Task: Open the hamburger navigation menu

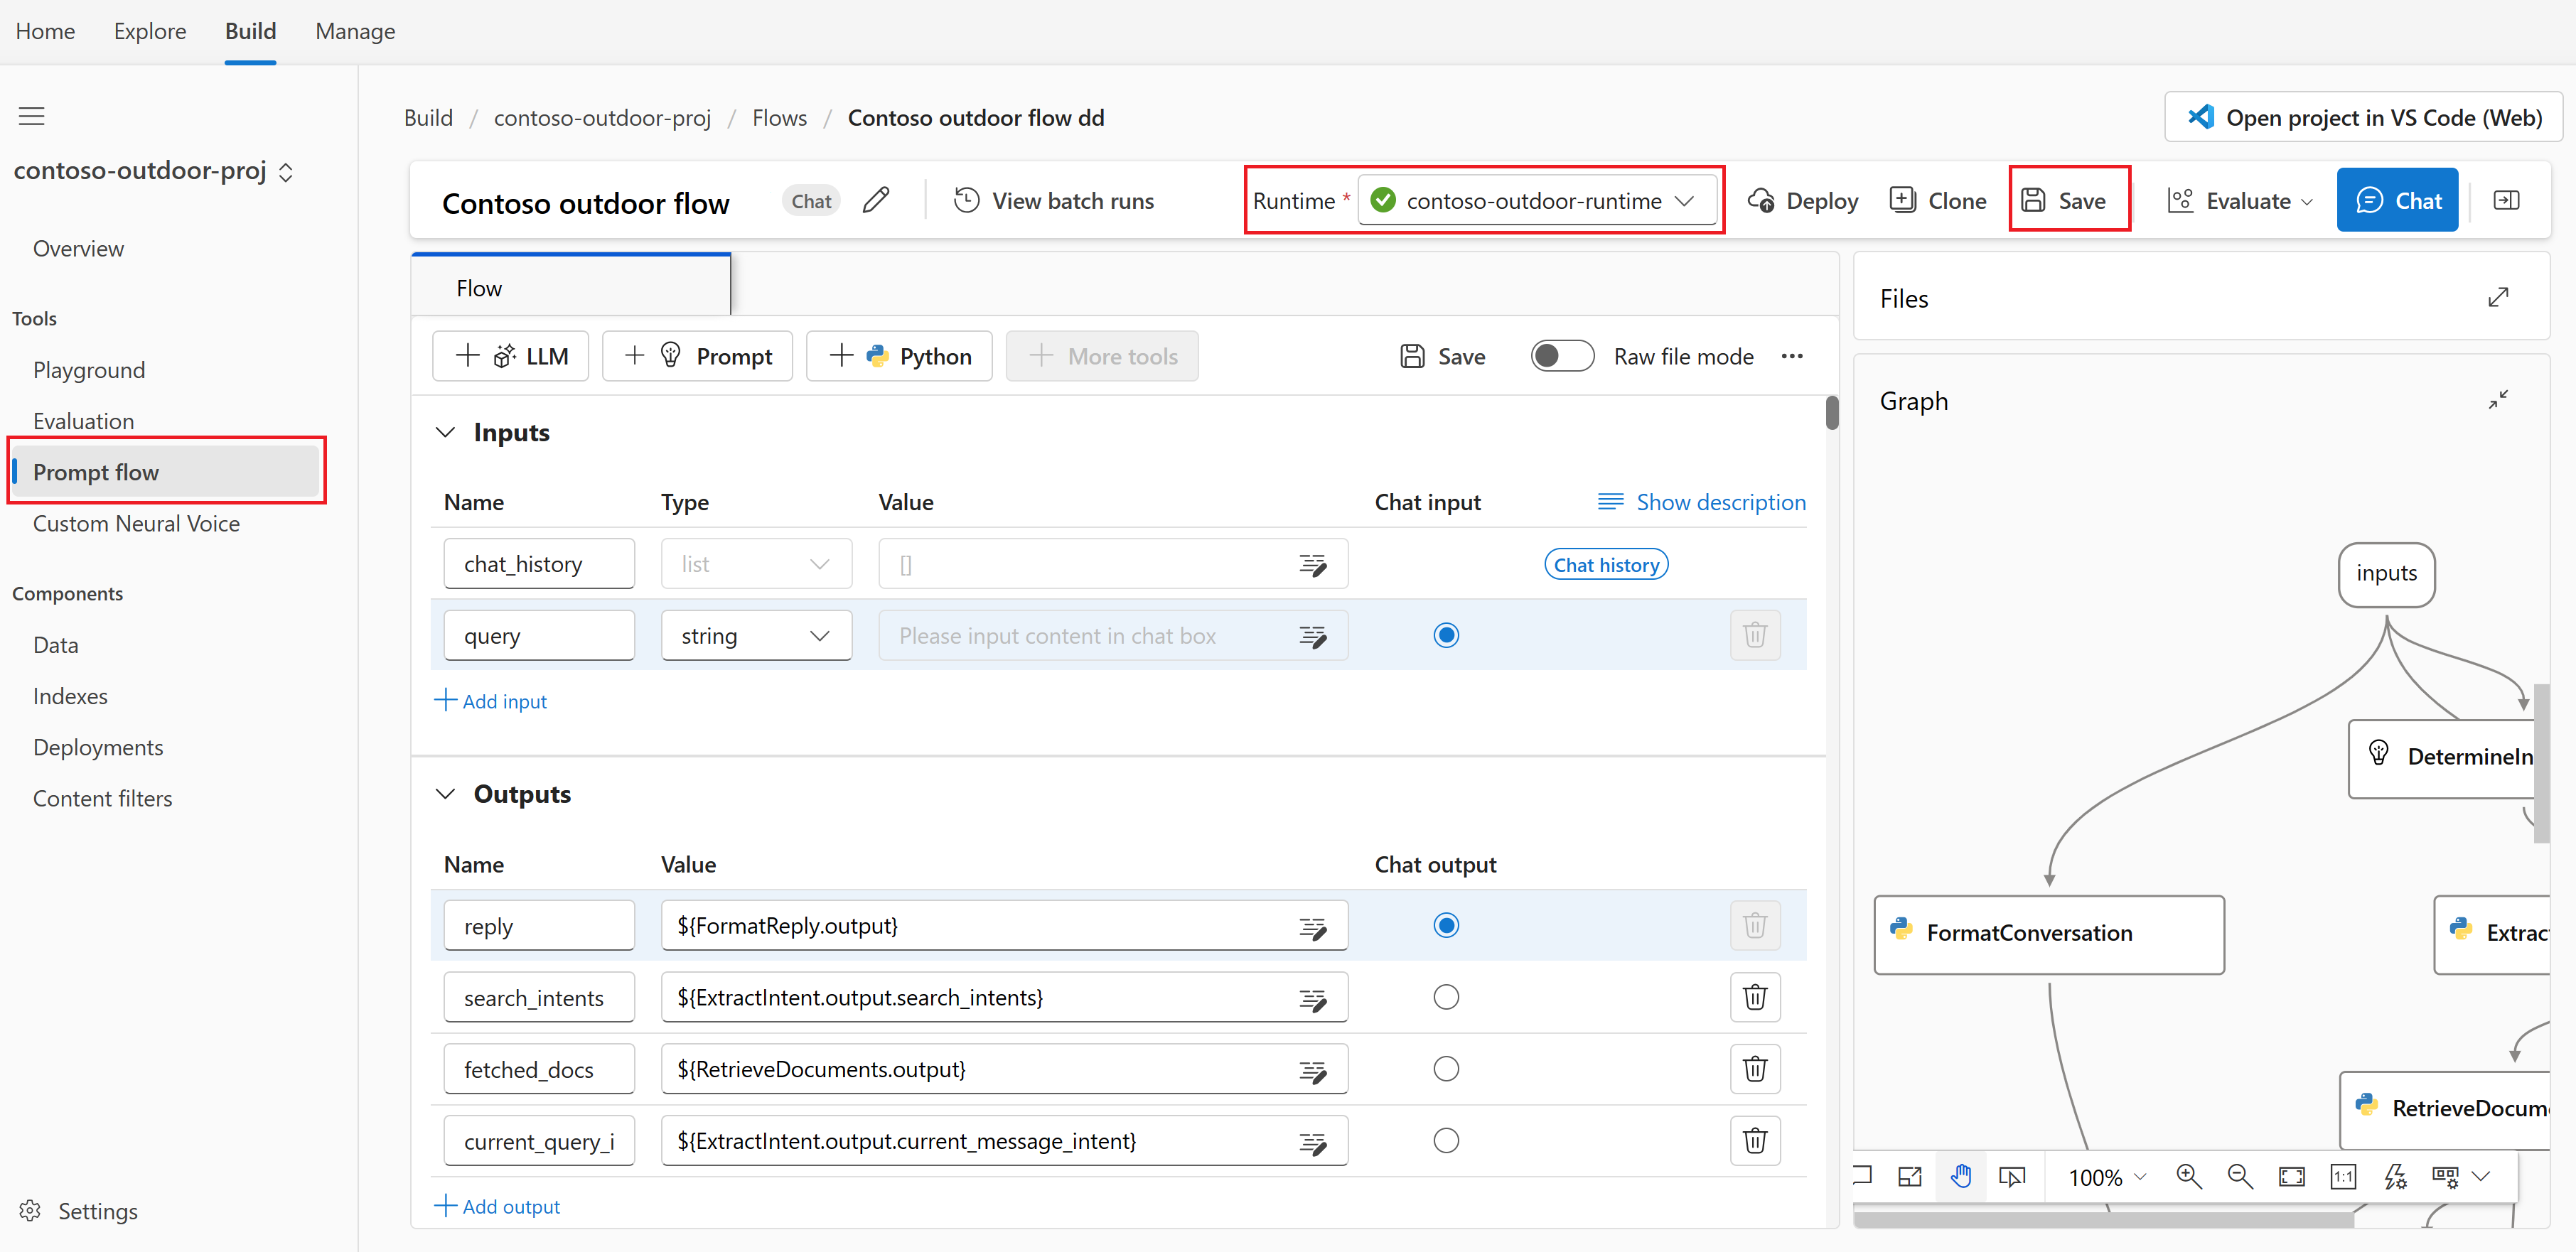Action: 32,116
